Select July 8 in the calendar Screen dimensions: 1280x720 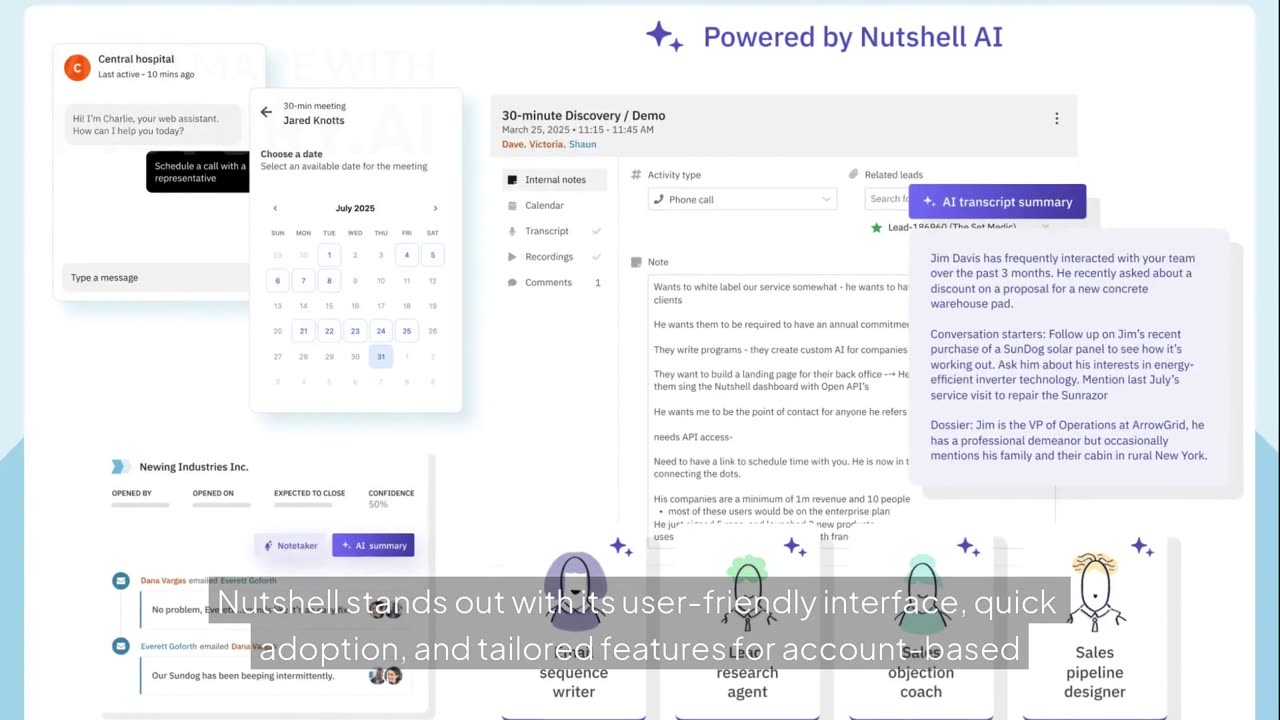[329, 281]
